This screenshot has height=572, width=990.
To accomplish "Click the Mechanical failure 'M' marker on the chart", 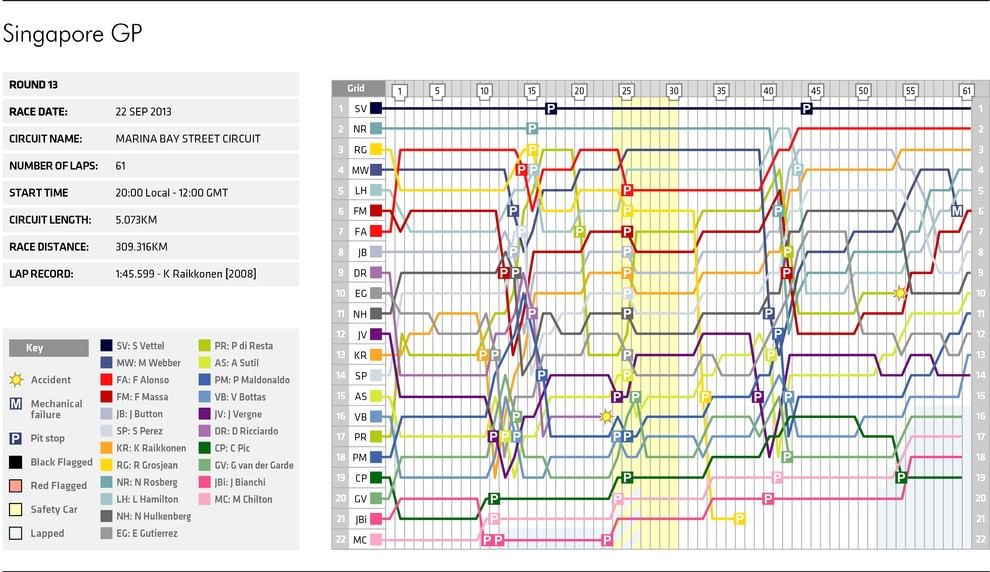I will click(957, 211).
